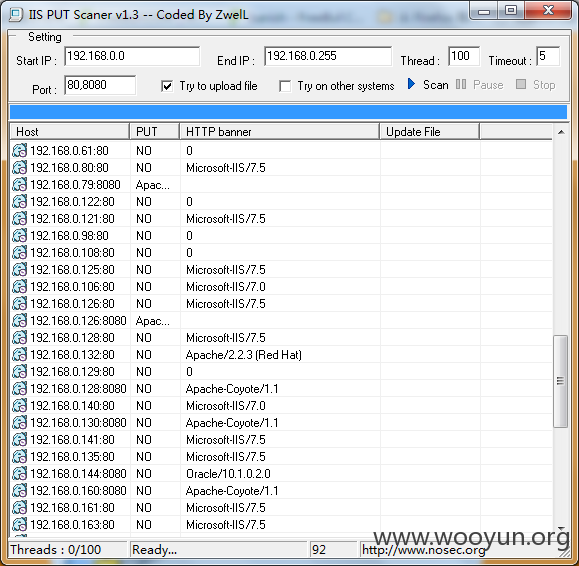Click the host icon for 192.168.0.98:80
The width and height of the screenshot is (579, 566).
coord(20,236)
